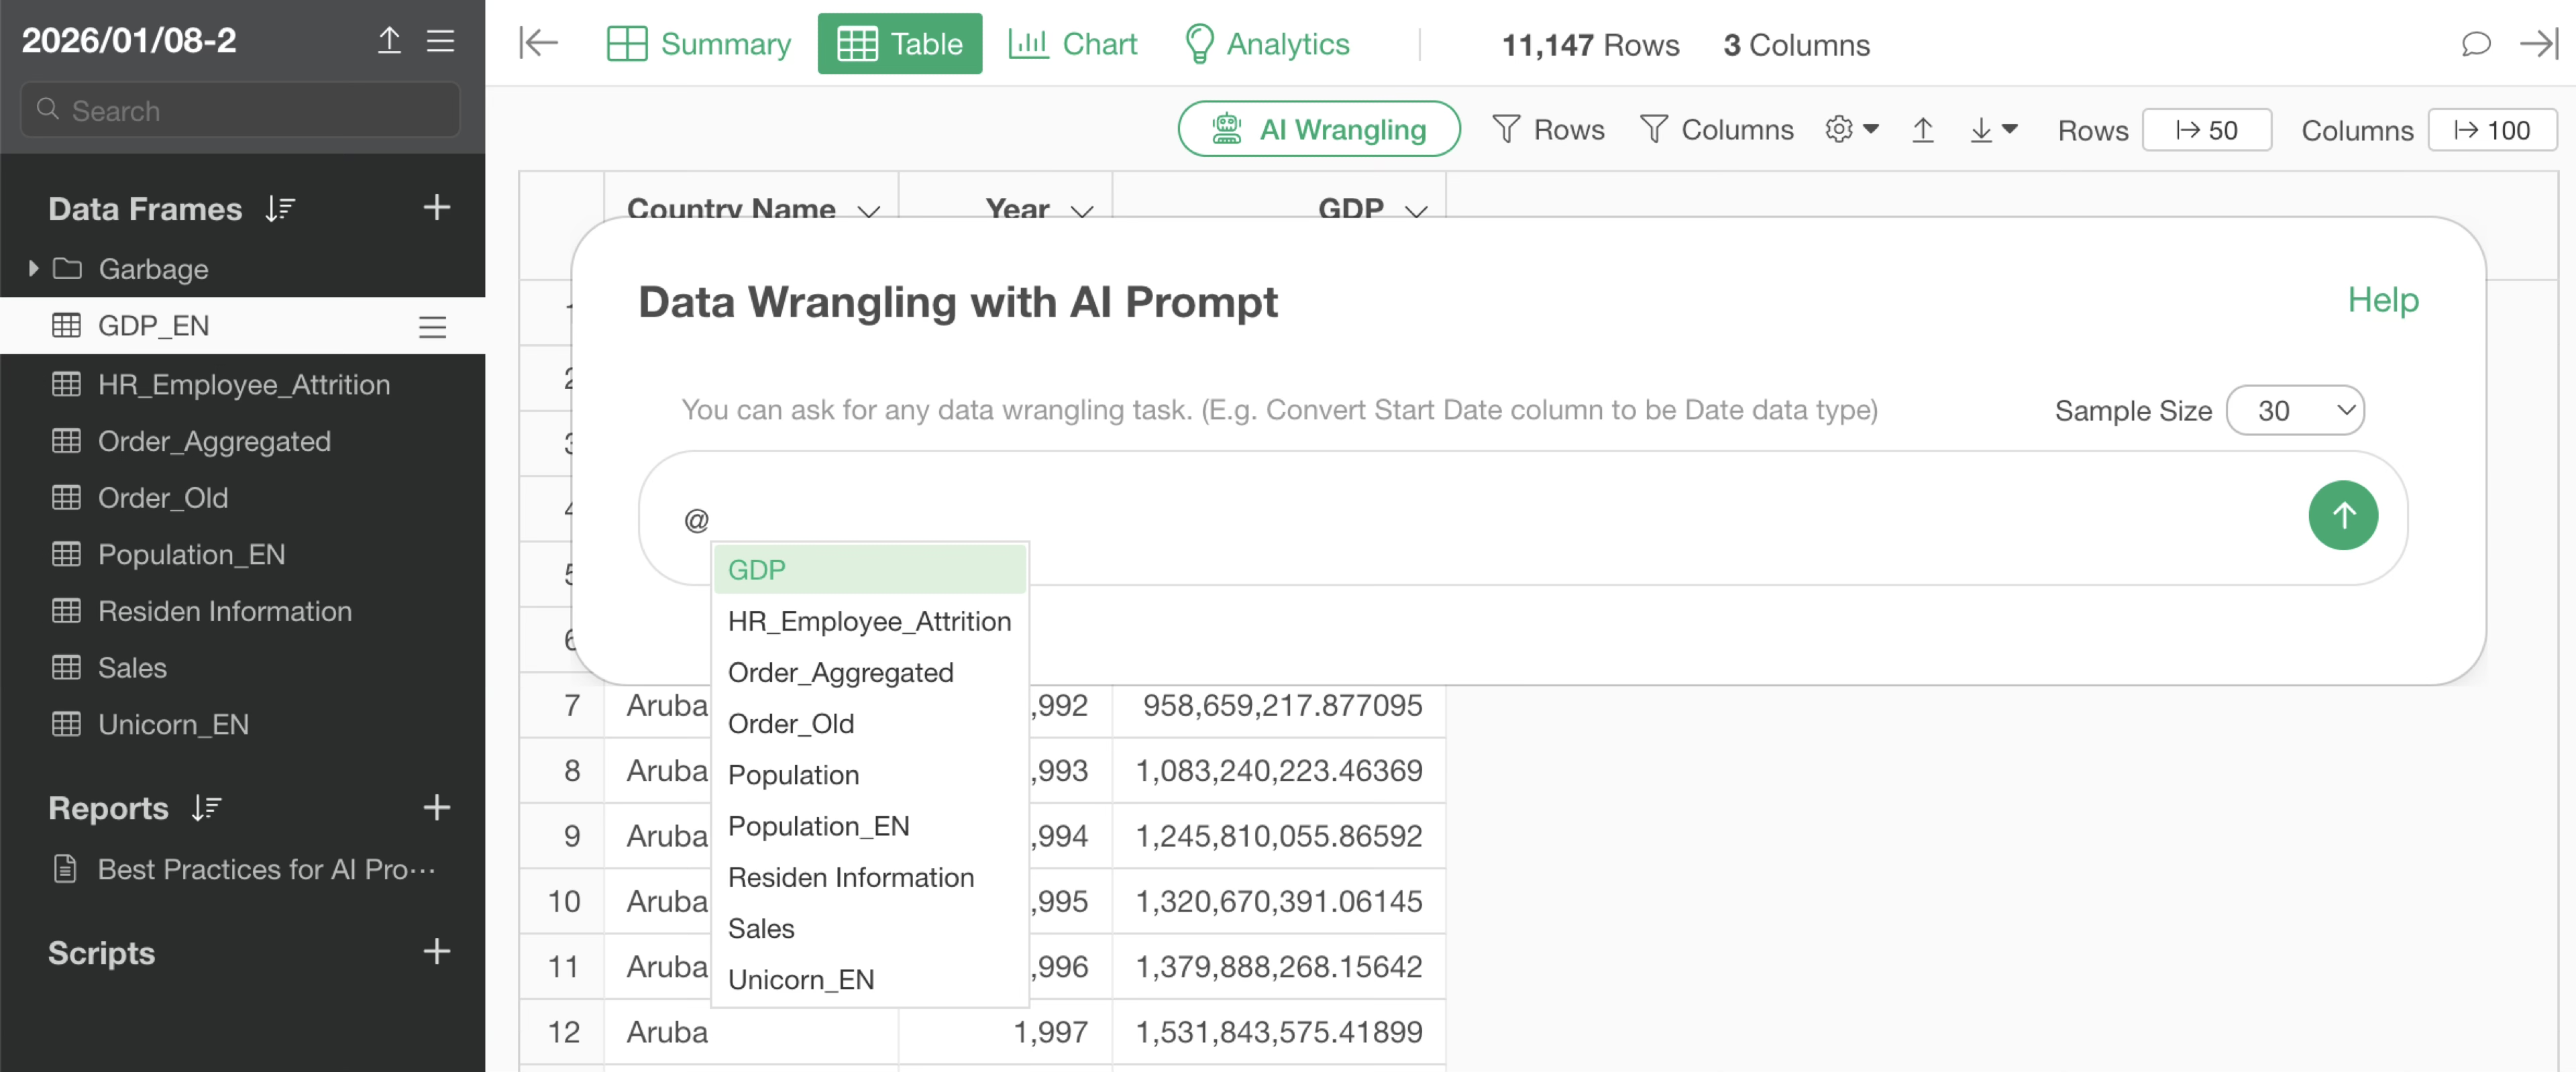Click the Data Frames sort icon
Viewport: 2576px width, 1072px height.
280,209
